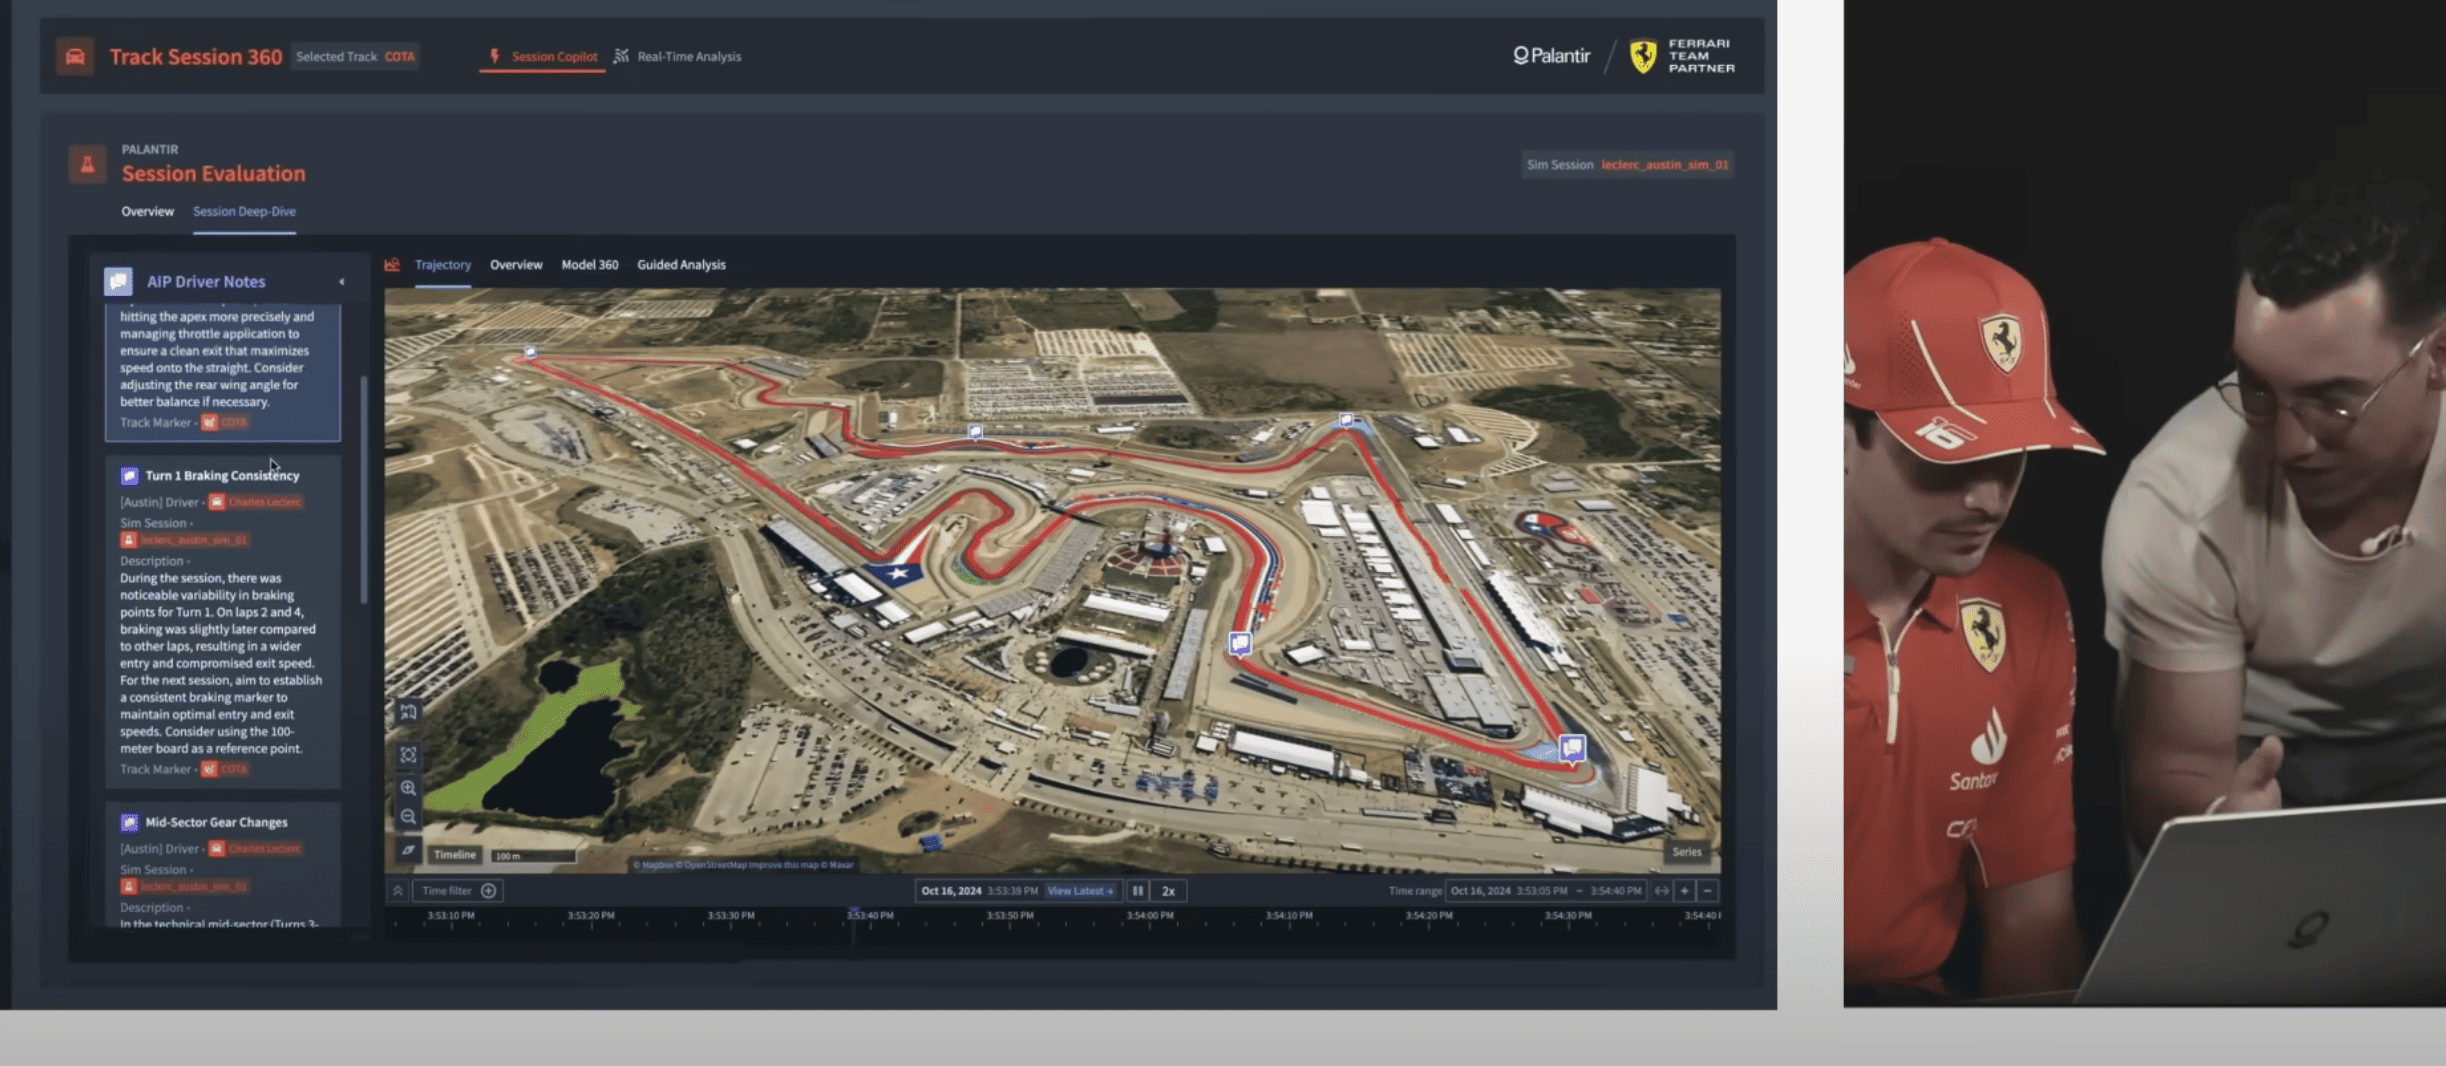Click the driver notes panel scrollbar
The image size is (2446, 1066).
363,490
